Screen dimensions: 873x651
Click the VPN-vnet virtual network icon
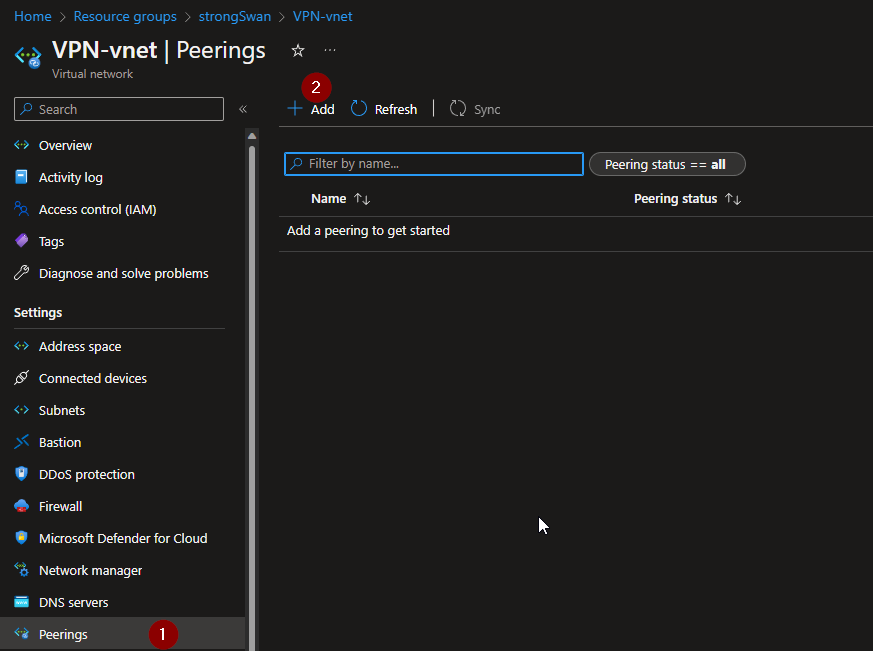[x=28, y=56]
